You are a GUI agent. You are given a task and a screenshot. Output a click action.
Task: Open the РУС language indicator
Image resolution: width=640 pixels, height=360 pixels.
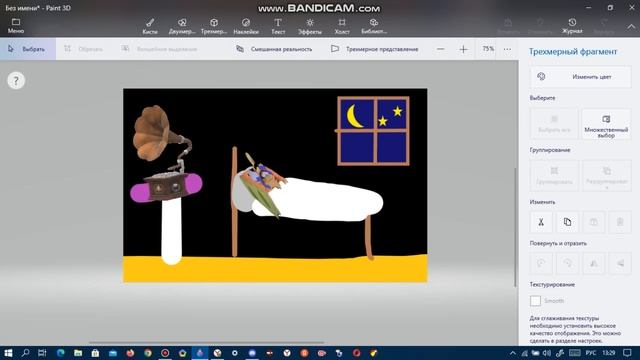(591, 353)
